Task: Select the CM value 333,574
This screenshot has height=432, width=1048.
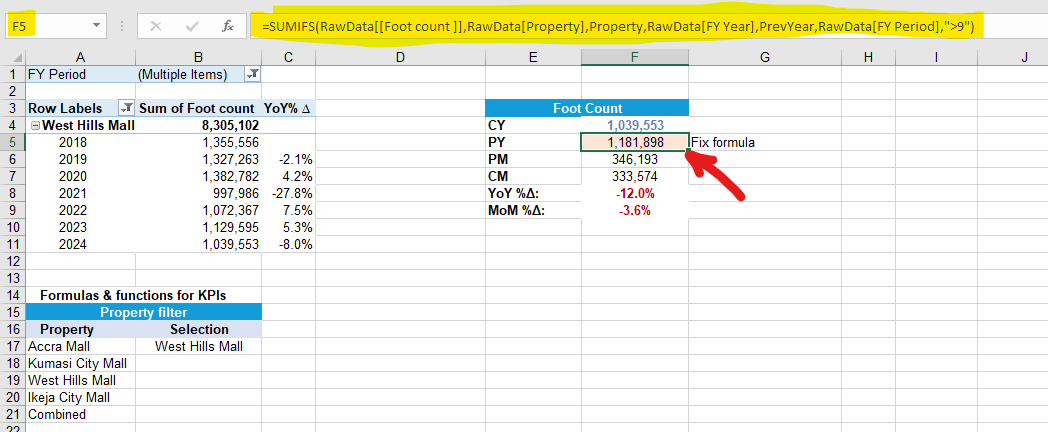Action: pos(634,177)
